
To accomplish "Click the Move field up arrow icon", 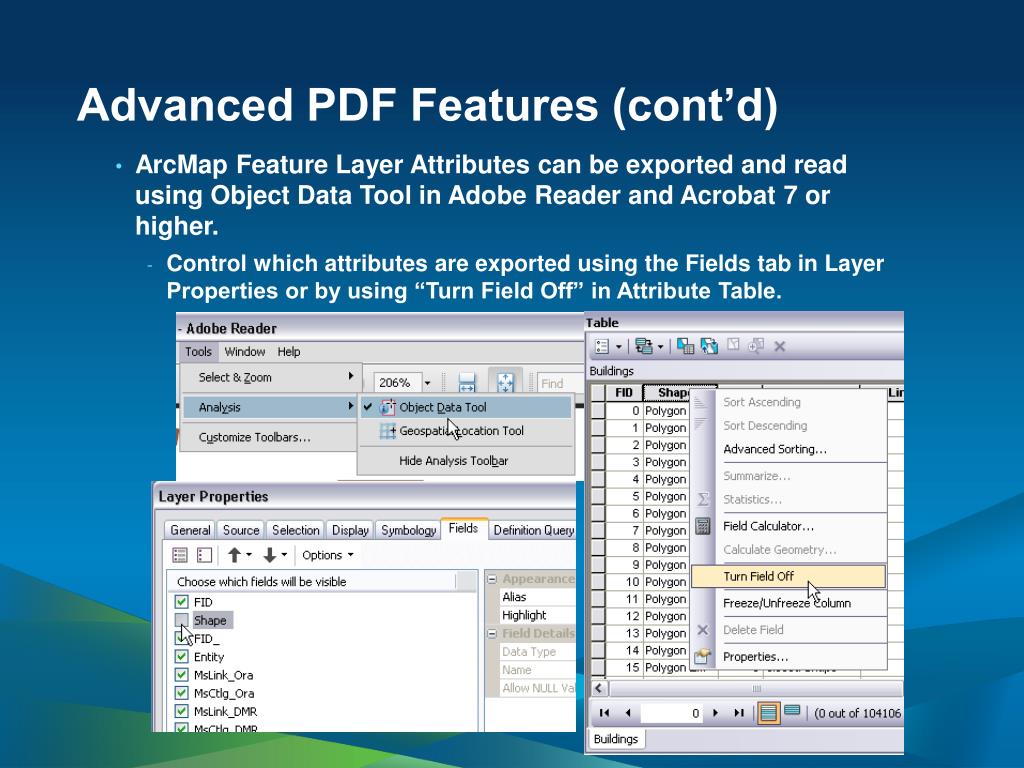I will click(x=234, y=555).
